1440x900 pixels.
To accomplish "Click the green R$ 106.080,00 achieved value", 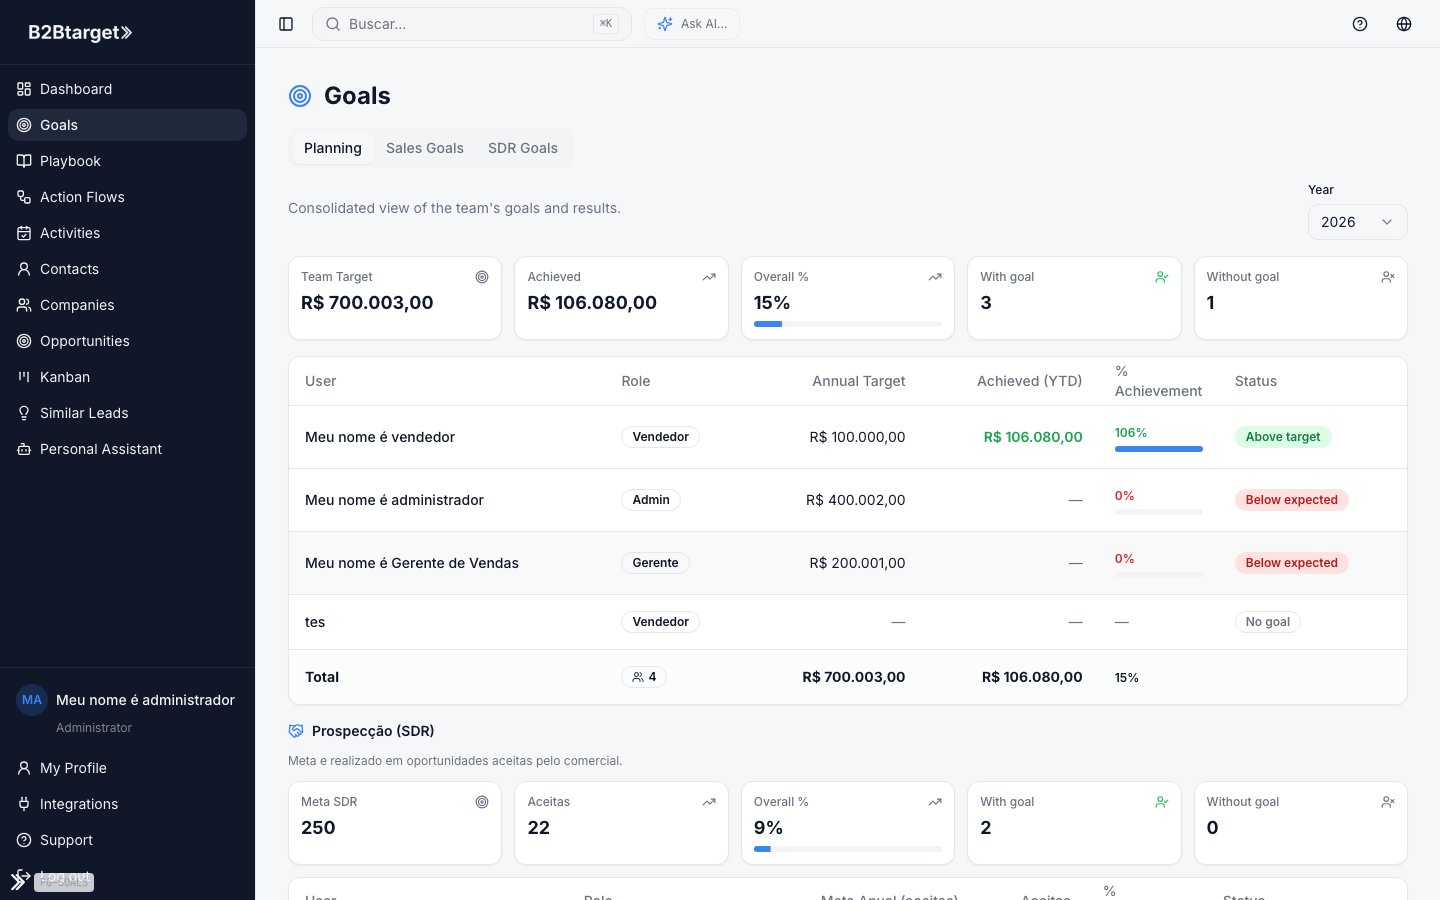I will click(x=1033, y=437).
